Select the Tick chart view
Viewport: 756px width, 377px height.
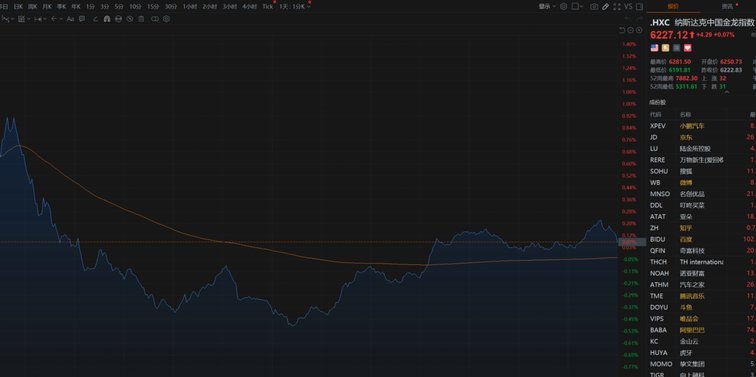click(268, 7)
